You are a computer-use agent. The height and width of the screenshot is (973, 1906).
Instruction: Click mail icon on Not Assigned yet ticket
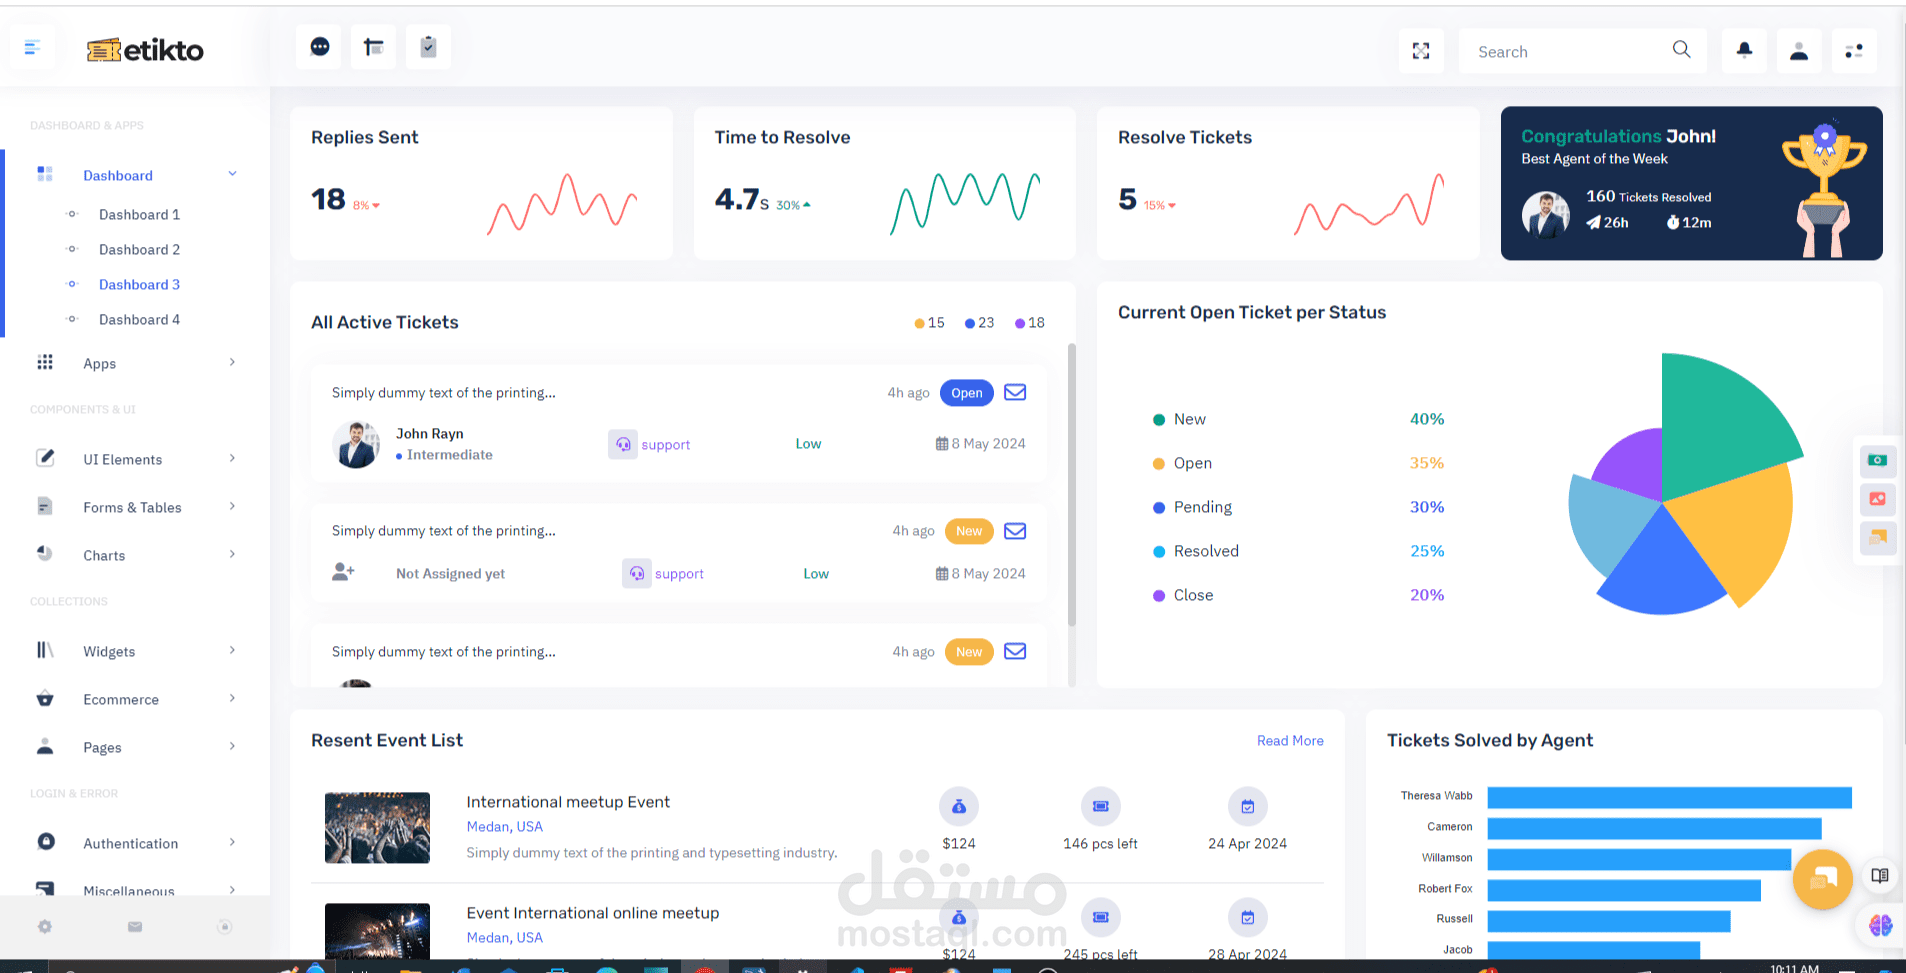tap(1015, 531)
